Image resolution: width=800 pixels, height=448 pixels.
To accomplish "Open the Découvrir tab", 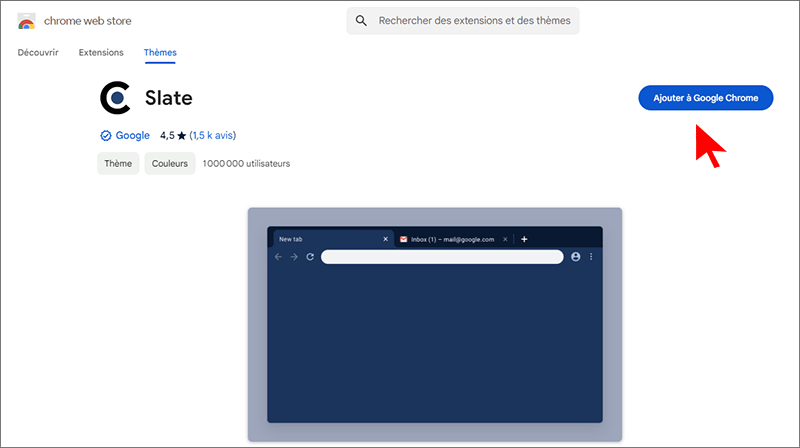I will pos(38,53).
